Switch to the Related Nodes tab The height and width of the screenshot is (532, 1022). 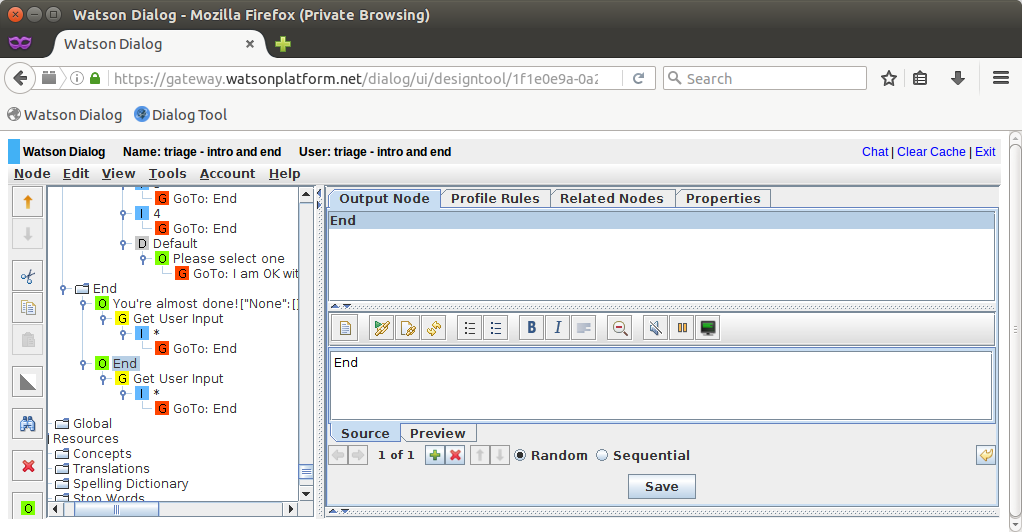coord(611,199)
